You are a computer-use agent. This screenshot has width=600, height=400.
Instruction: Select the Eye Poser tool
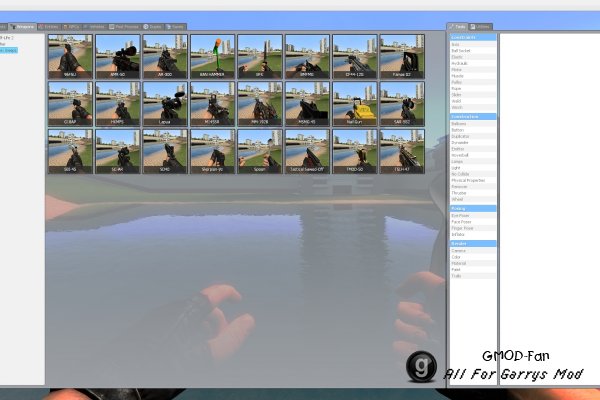tap(473, 216)
